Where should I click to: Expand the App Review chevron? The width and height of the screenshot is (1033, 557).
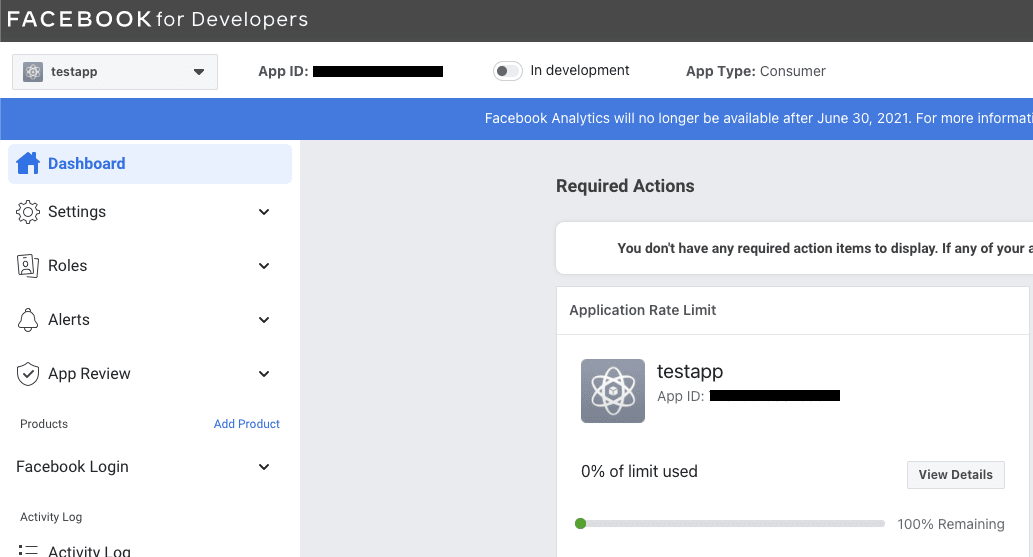(264, 374)
